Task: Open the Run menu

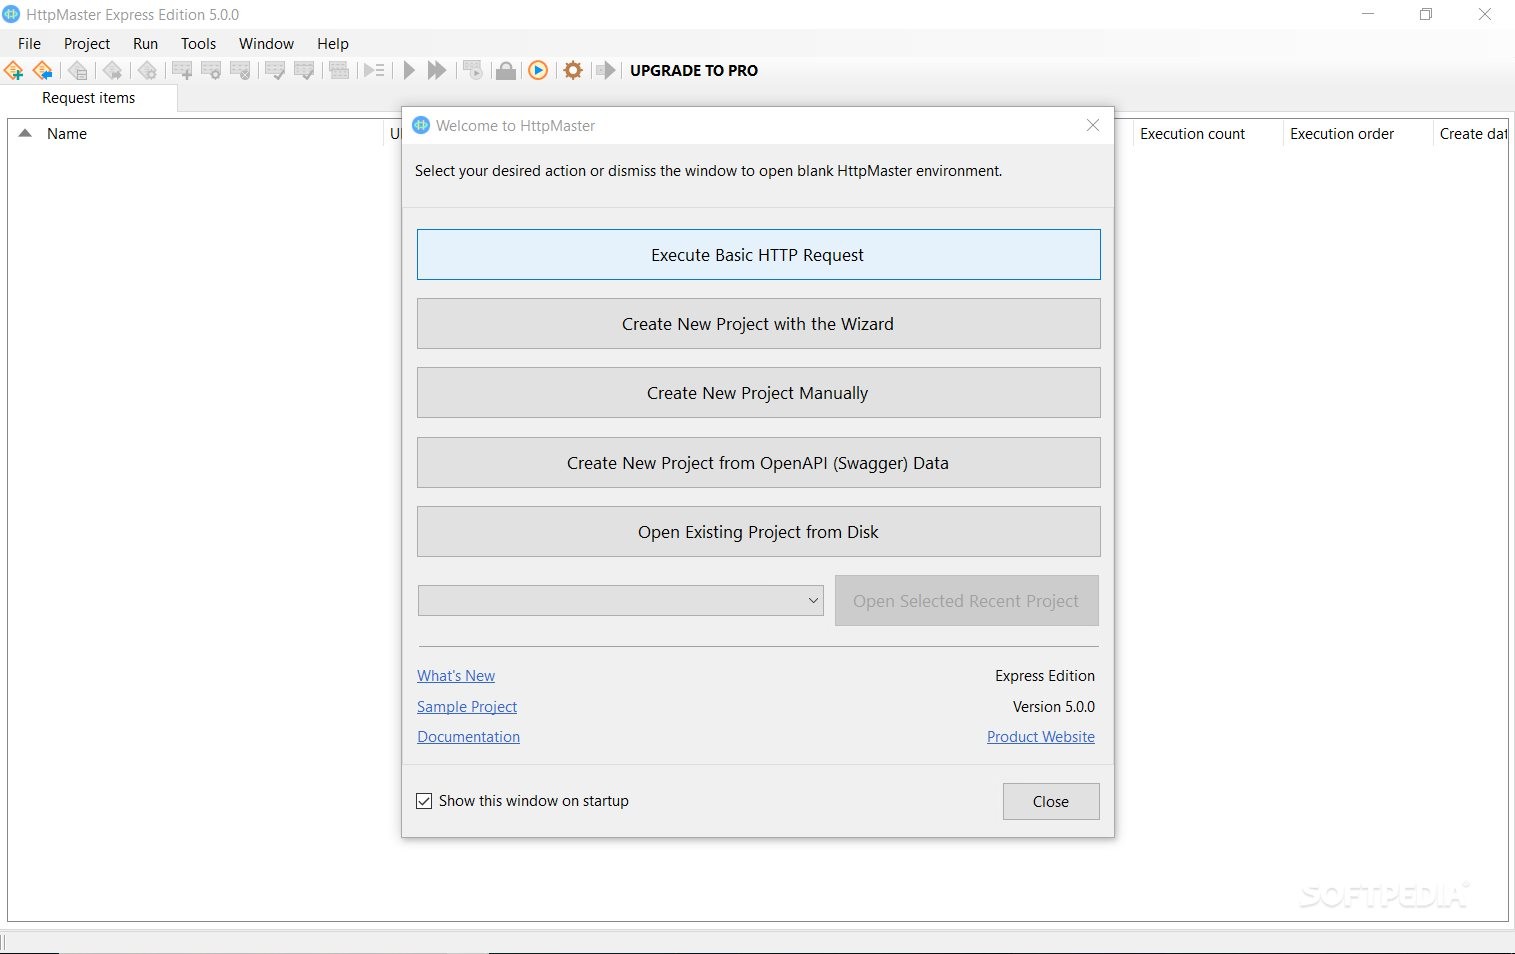Action: click(145, 43)
